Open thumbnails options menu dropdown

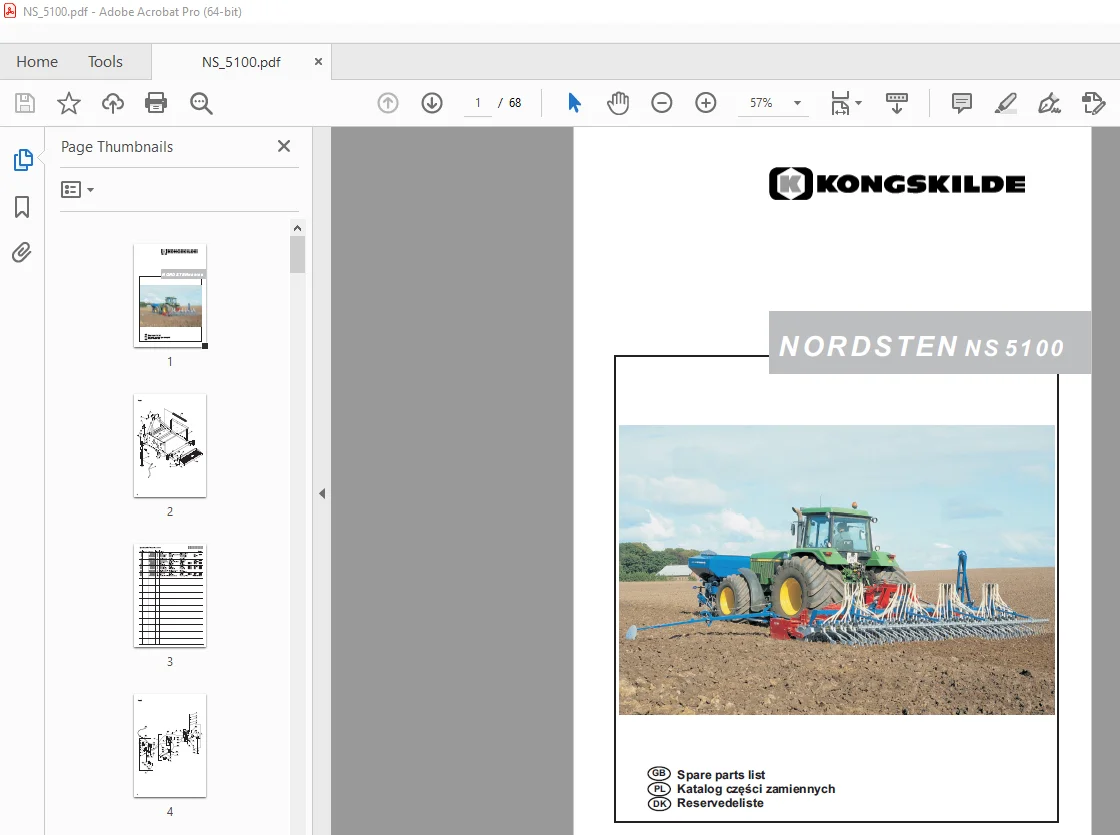tap(78, 190)
